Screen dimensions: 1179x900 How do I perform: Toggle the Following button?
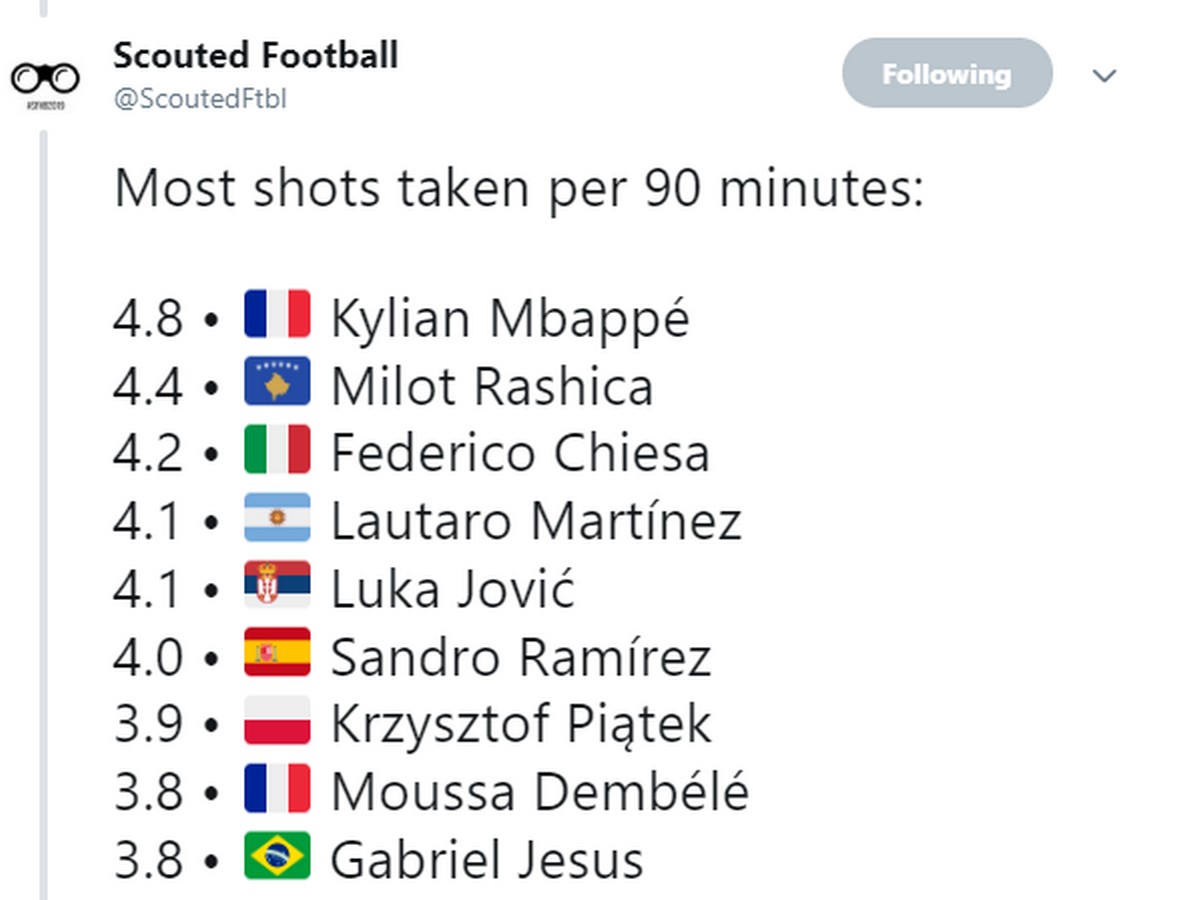click(946, 74)
